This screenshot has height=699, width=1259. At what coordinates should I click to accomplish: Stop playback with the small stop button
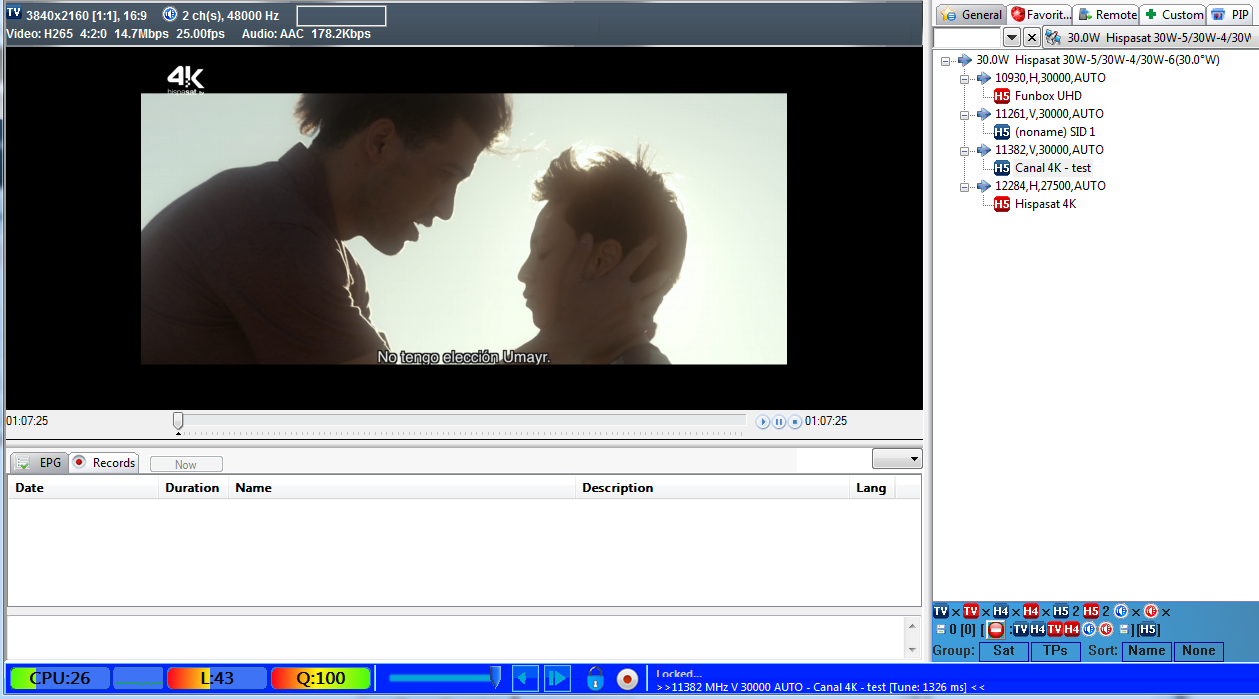point(795,422)
